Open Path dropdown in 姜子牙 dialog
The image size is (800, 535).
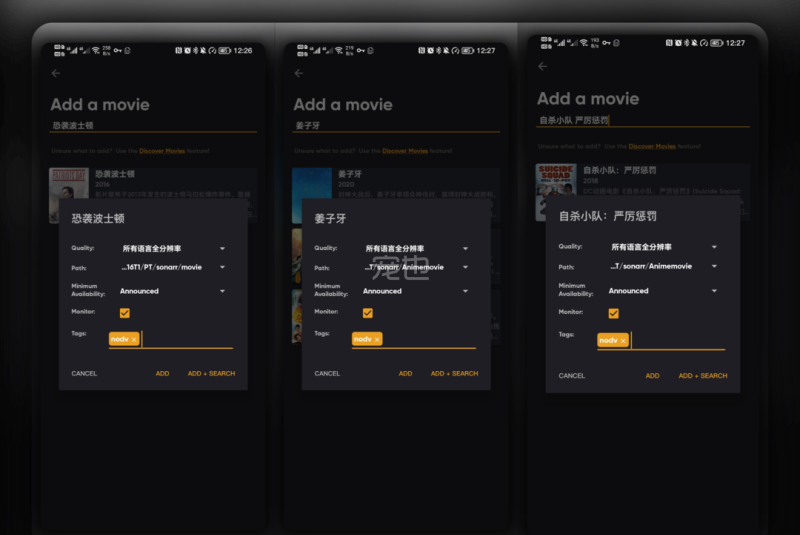pos(416,267)
